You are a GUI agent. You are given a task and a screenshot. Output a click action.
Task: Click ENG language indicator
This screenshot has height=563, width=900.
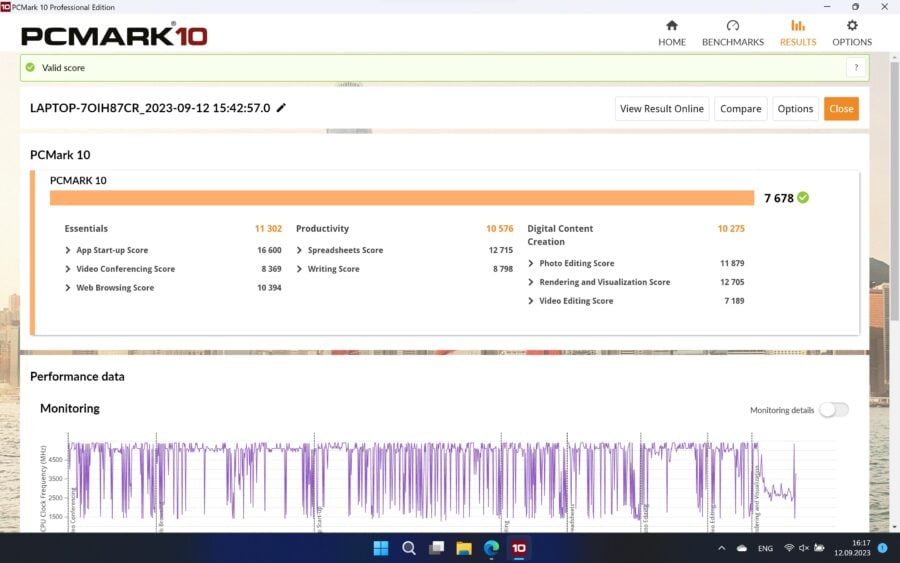(x=765, y=548)
